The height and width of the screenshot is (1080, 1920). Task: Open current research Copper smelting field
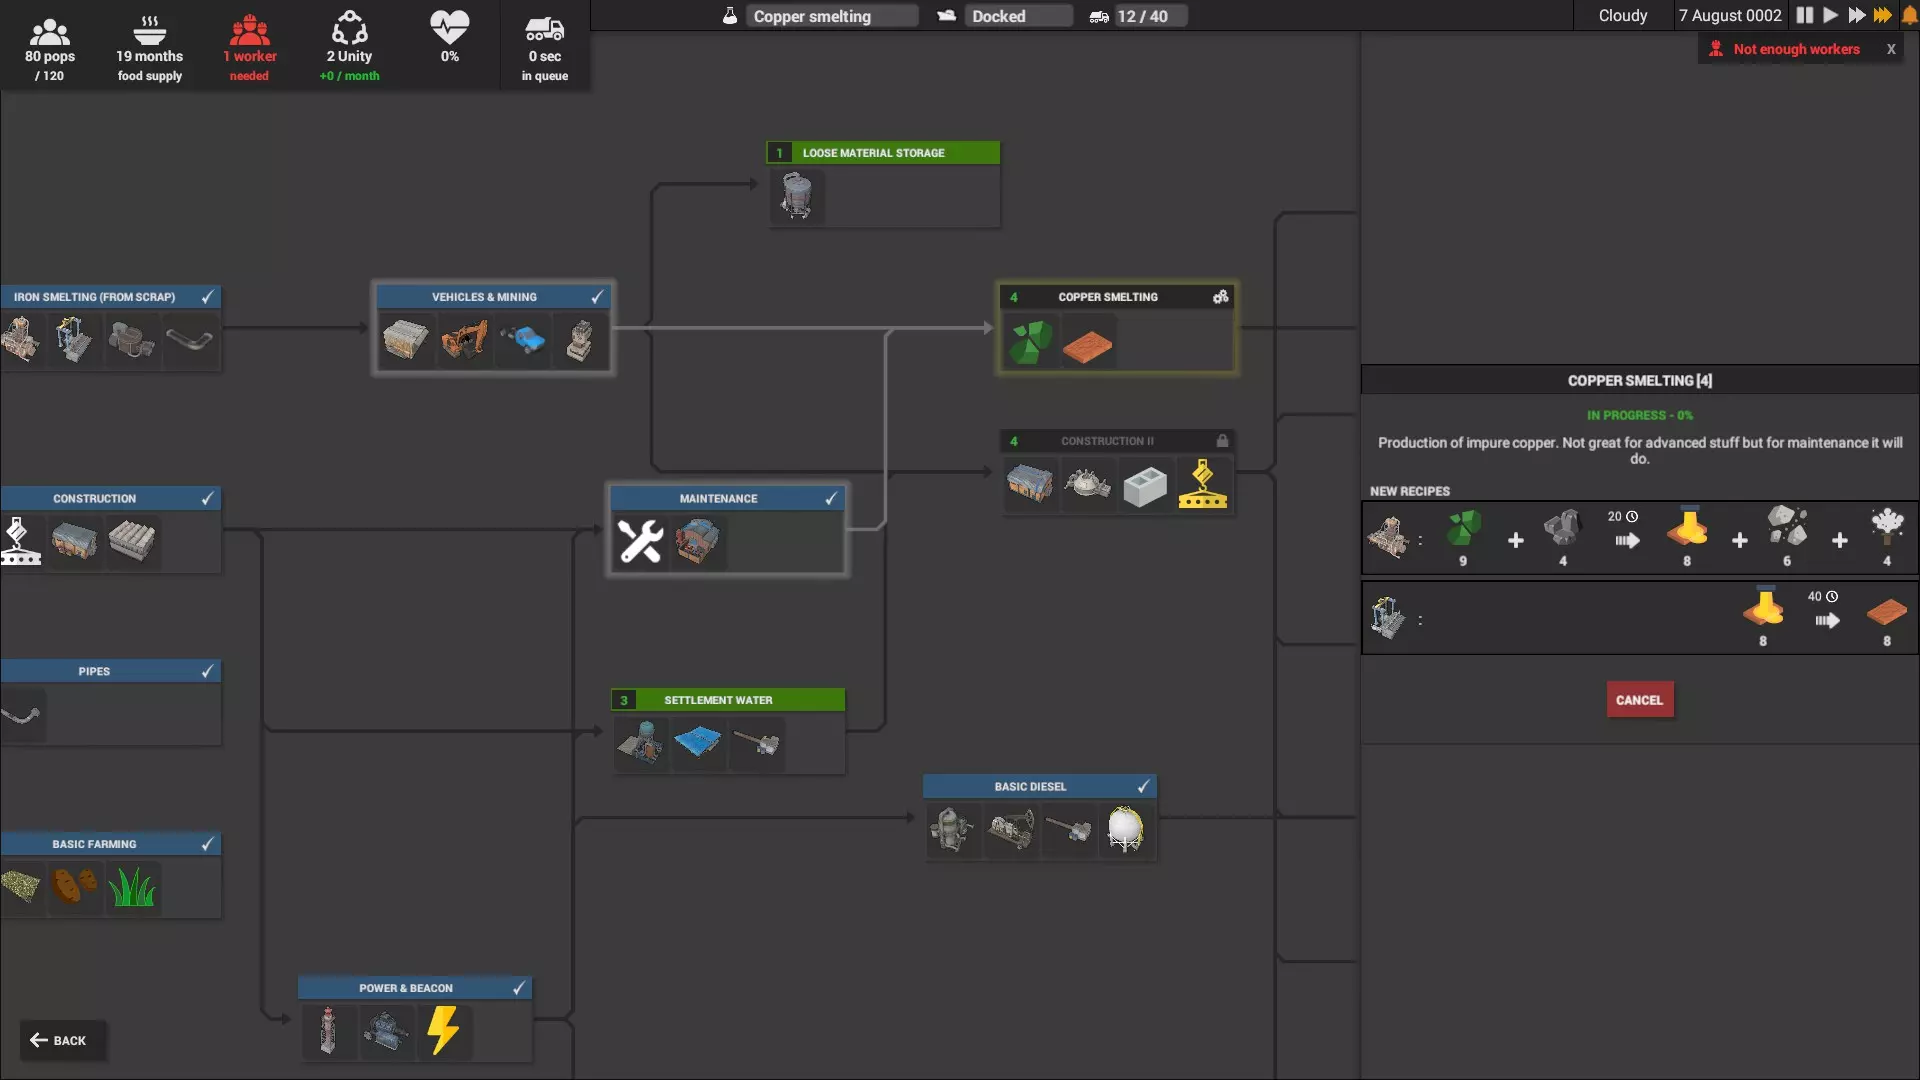tap(830, 16)
